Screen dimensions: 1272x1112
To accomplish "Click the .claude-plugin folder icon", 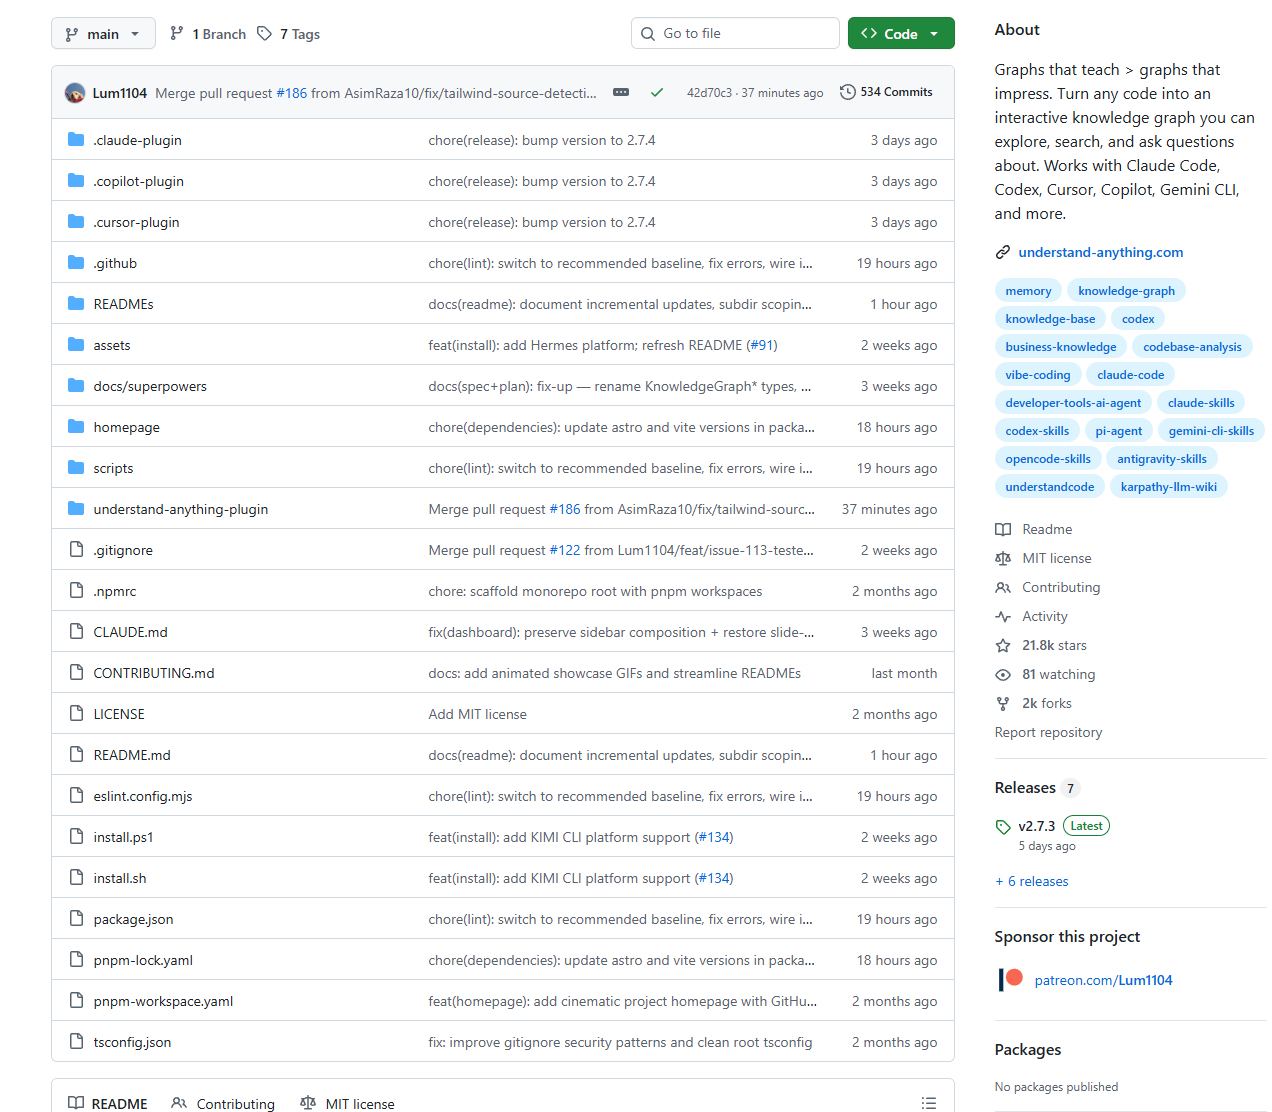I will pos(76,140).
